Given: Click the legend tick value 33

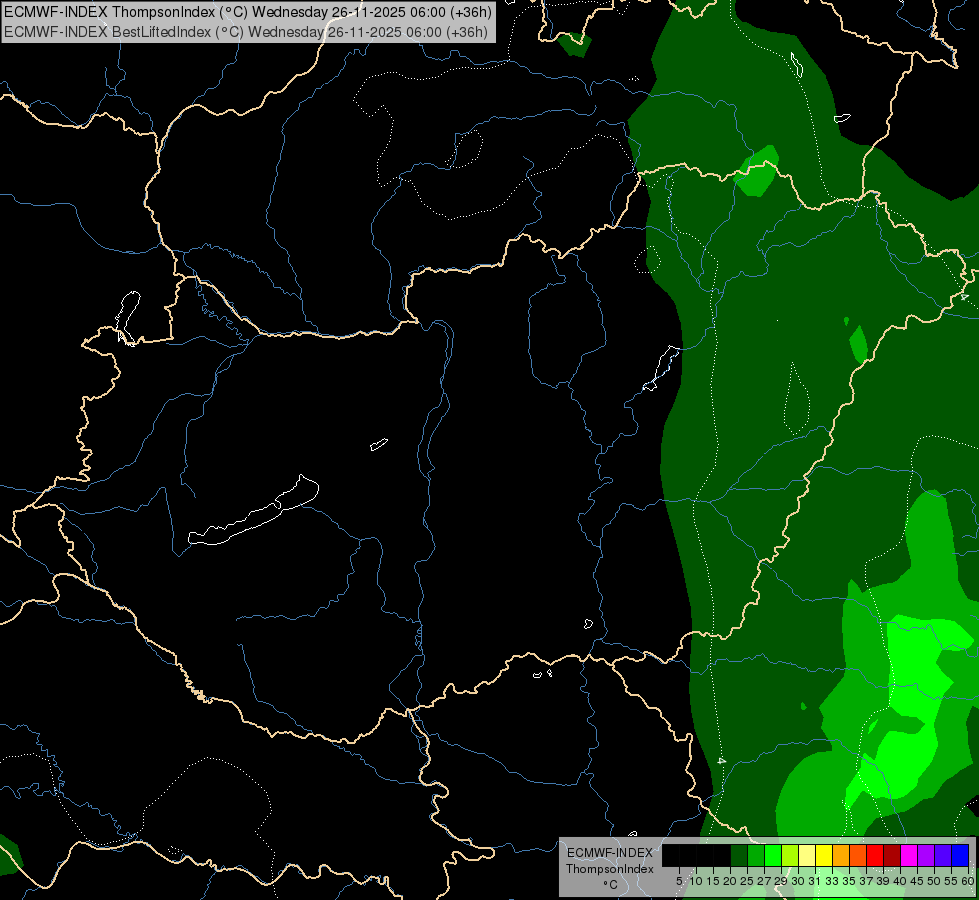Looking at the screenshot, I should (x=832, y=881).
